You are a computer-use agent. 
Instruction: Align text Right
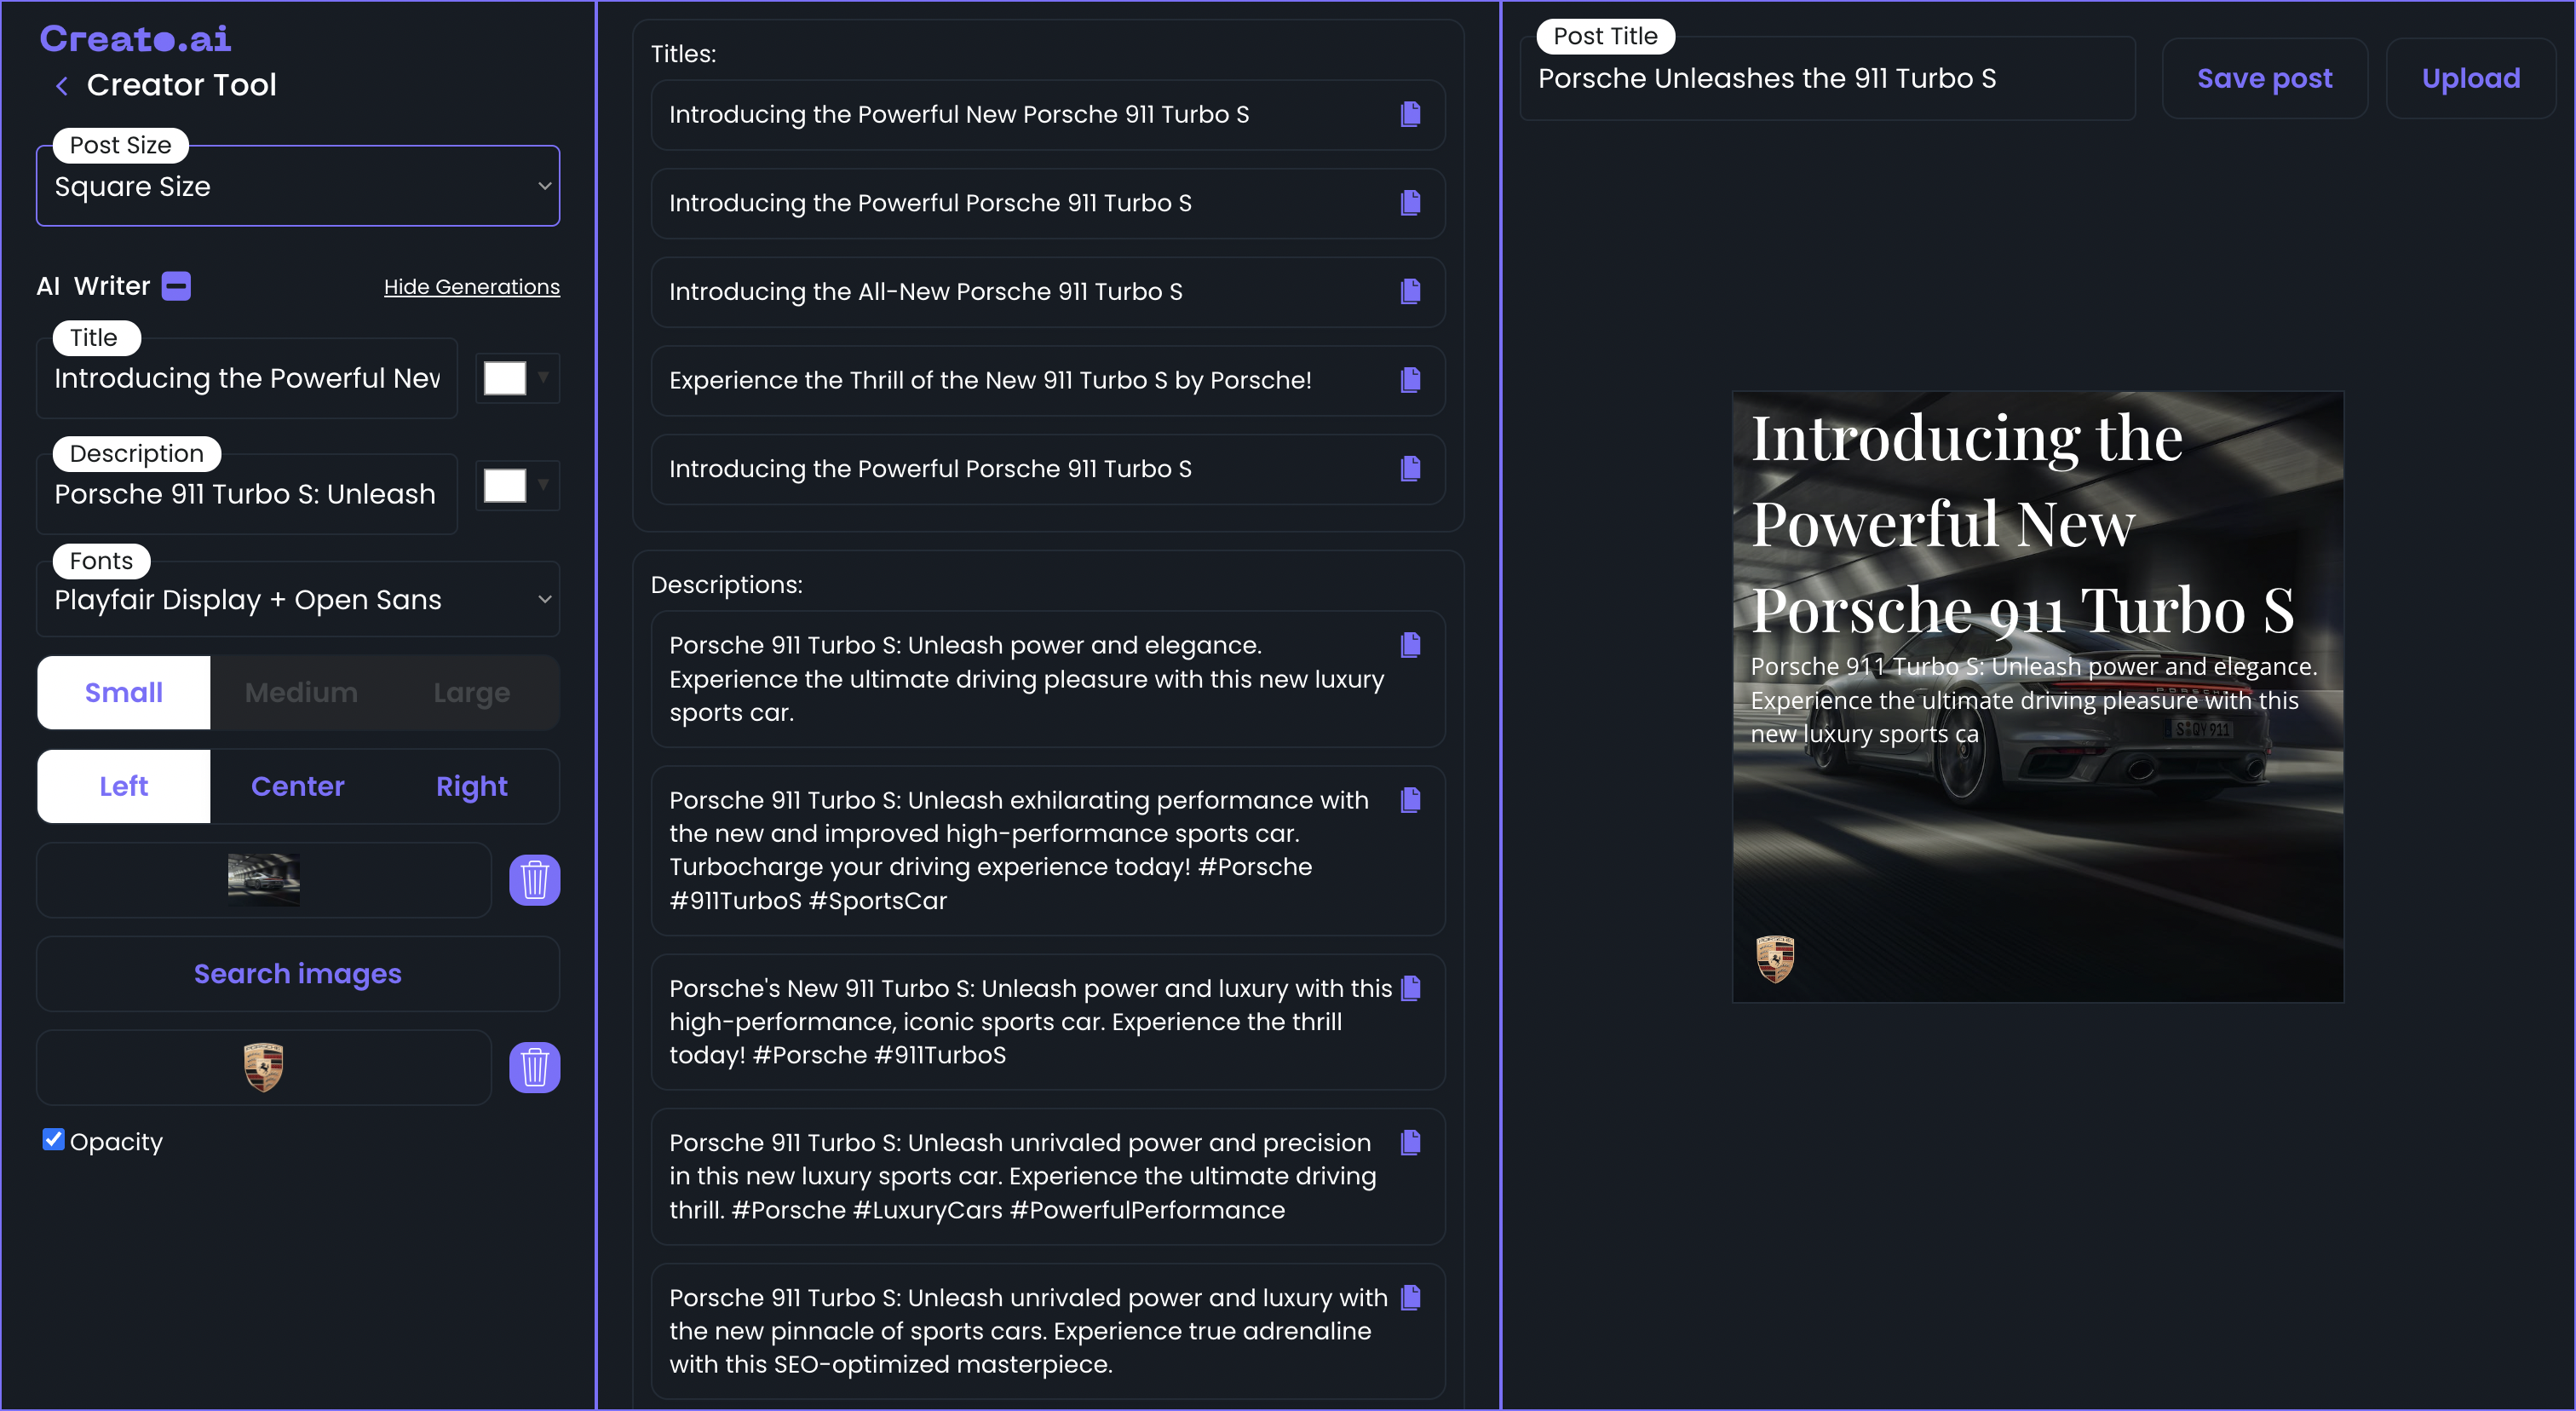pos(471,786)
